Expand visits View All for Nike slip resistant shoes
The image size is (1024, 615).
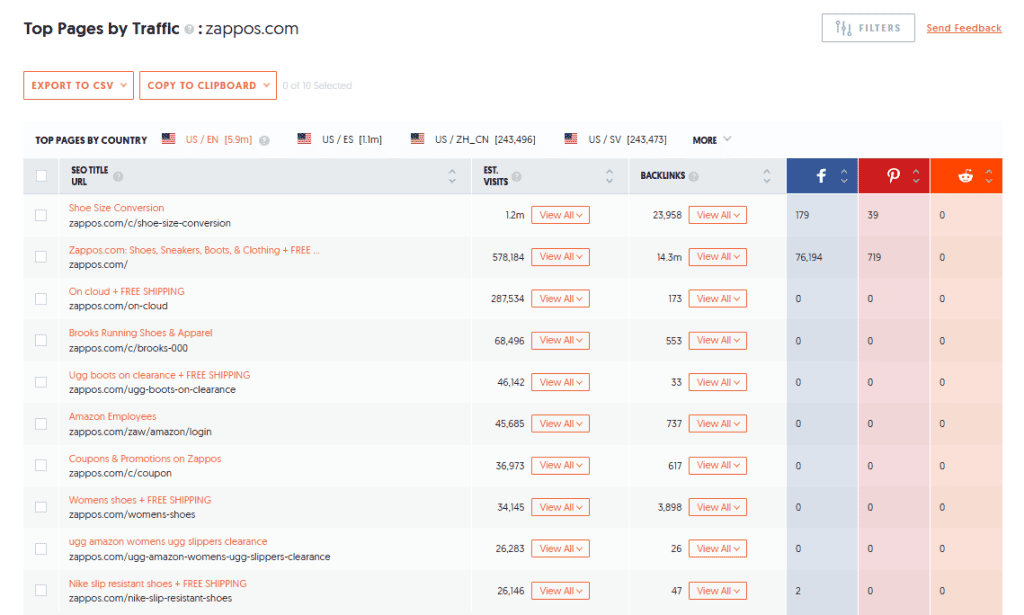coord(560,591)
